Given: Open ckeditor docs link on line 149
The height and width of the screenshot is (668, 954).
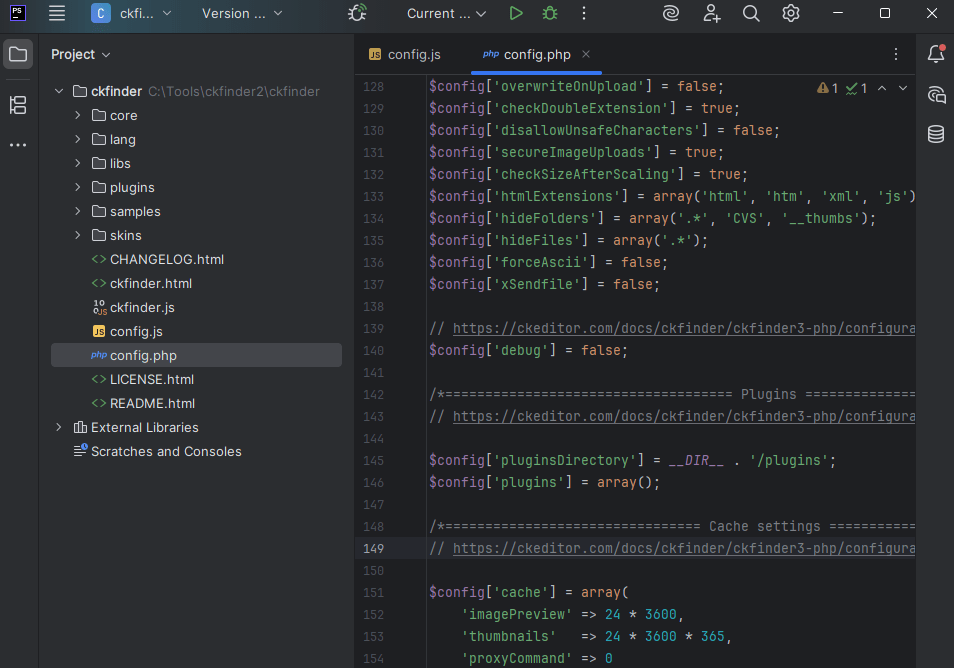Looking at the screenshot, I should pos(684,549).
